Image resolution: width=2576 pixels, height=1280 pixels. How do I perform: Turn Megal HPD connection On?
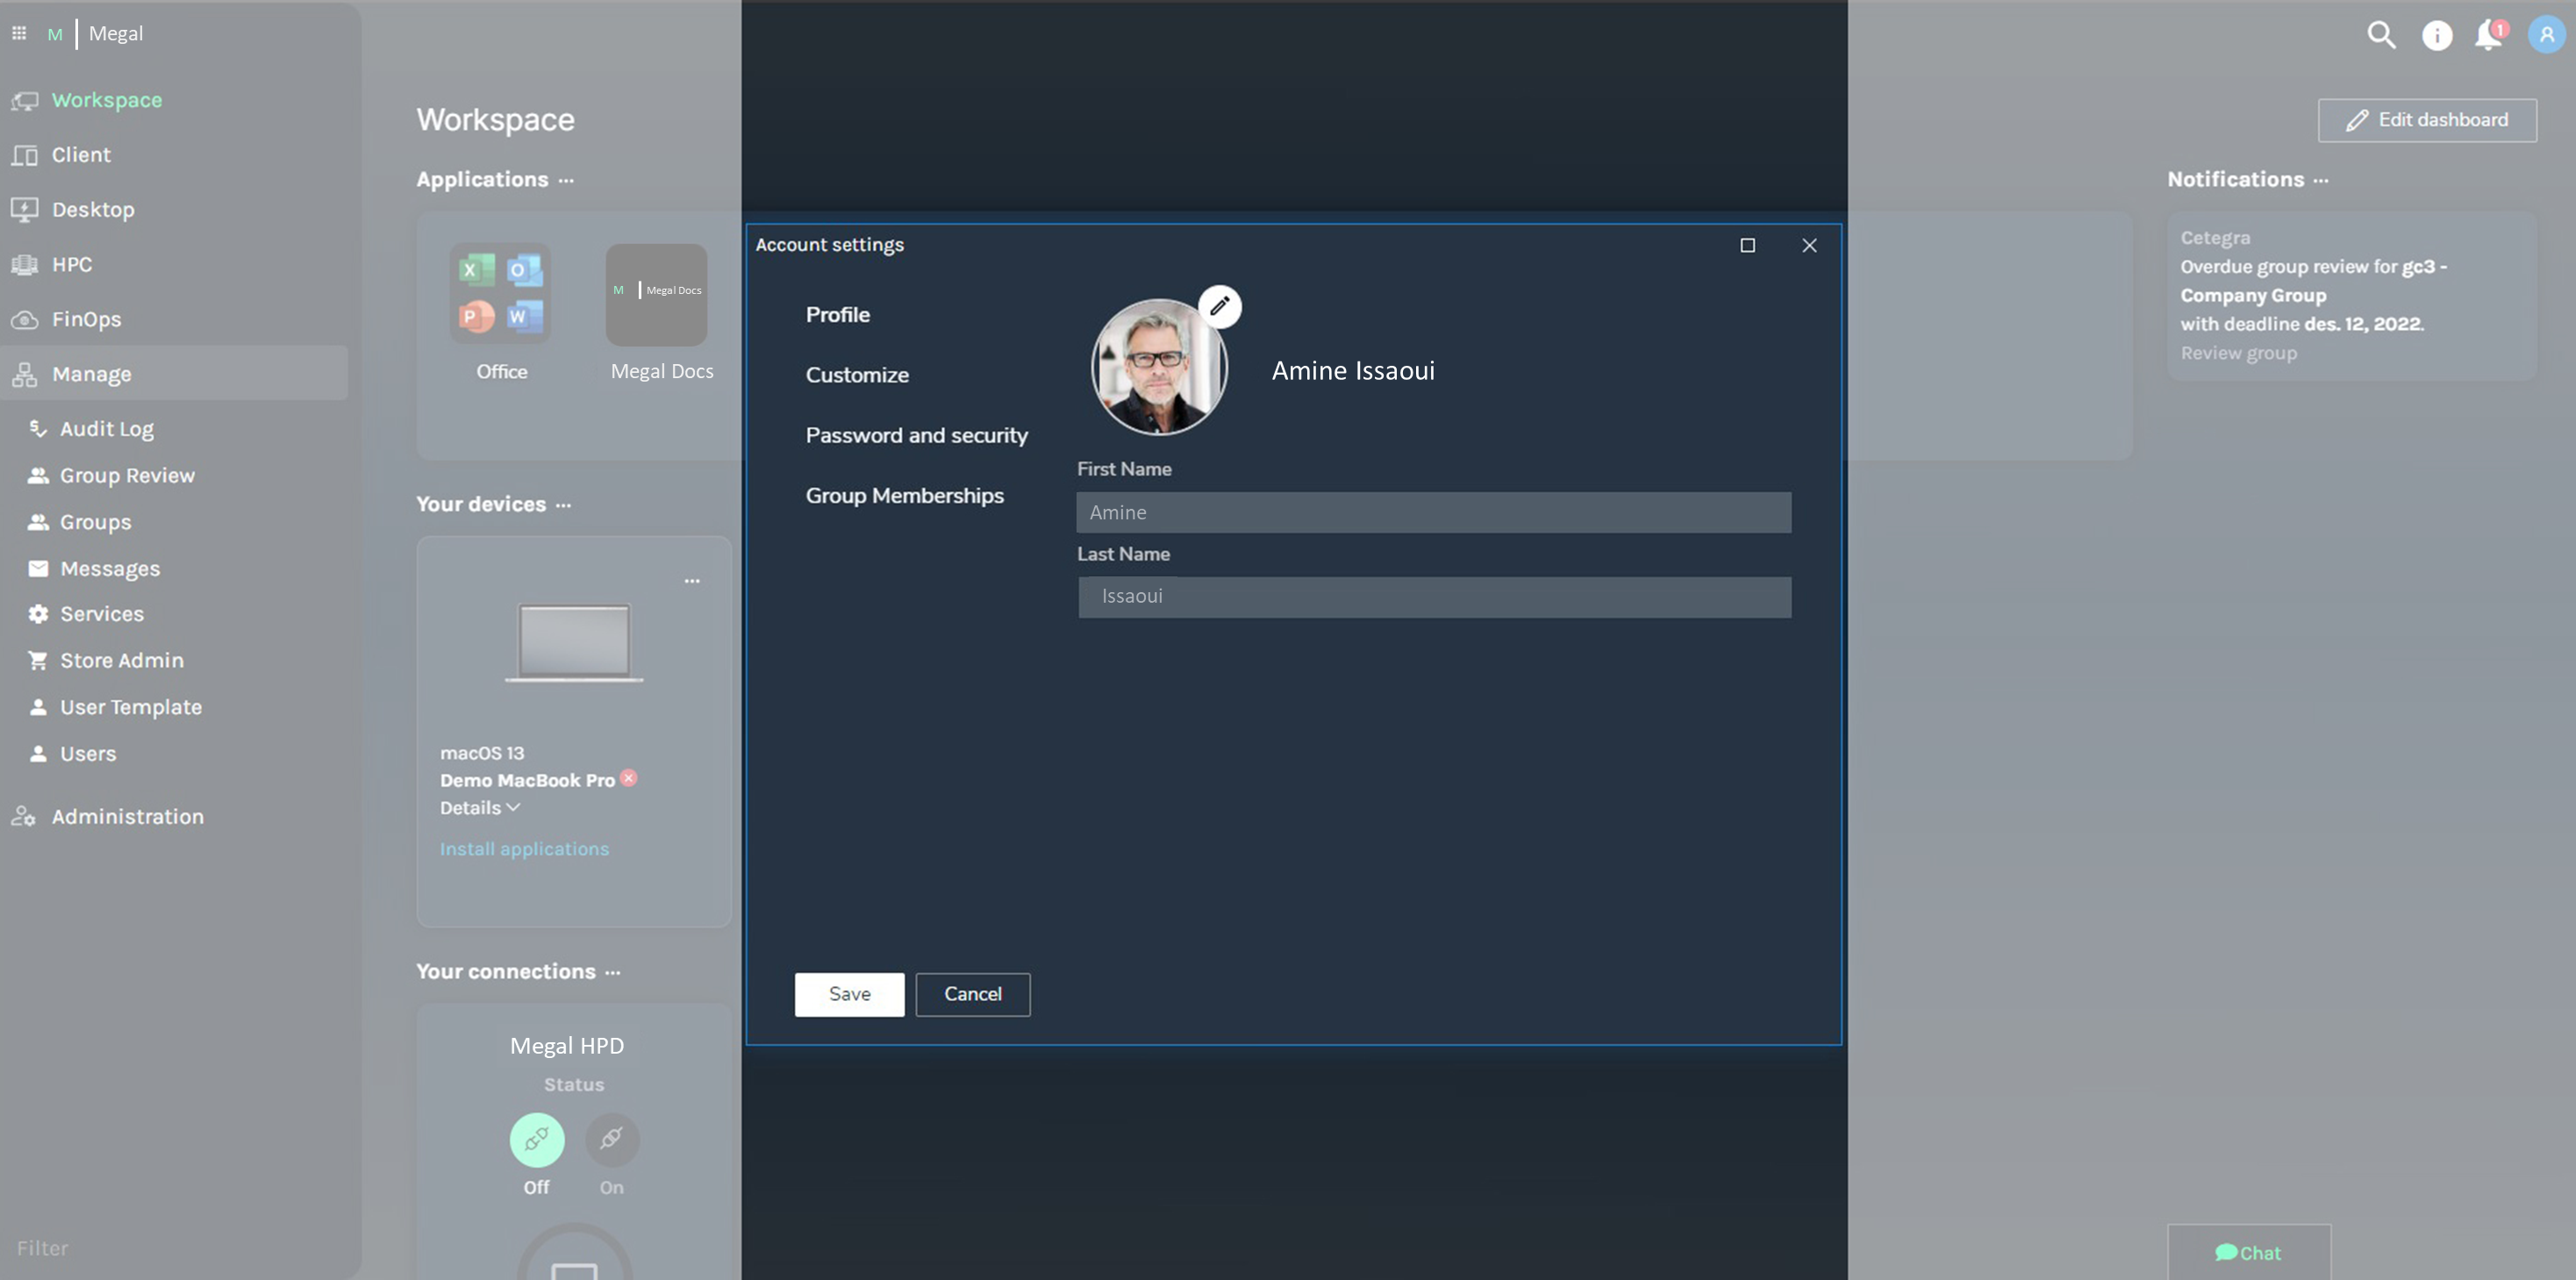612,1139
